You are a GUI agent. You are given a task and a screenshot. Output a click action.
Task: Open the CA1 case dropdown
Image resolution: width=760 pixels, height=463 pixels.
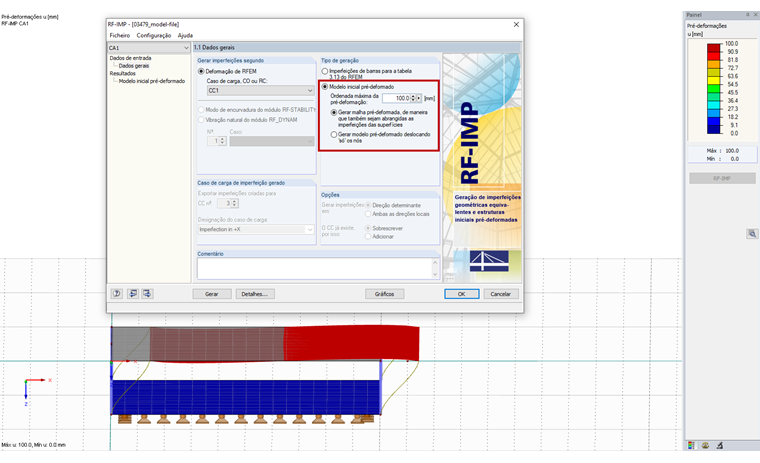(149, 48)
